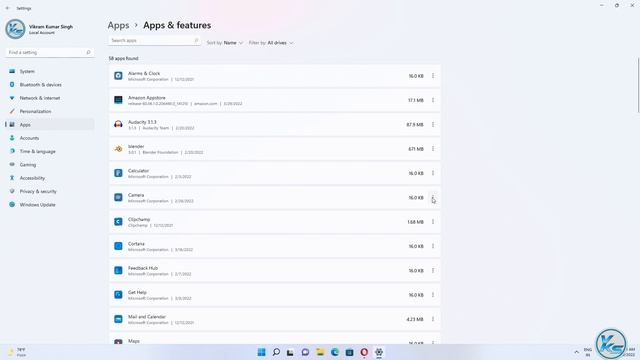This screenshot has height=360, width=640.
Task: Select the Camera app row name
Action: tap(136, 195)
